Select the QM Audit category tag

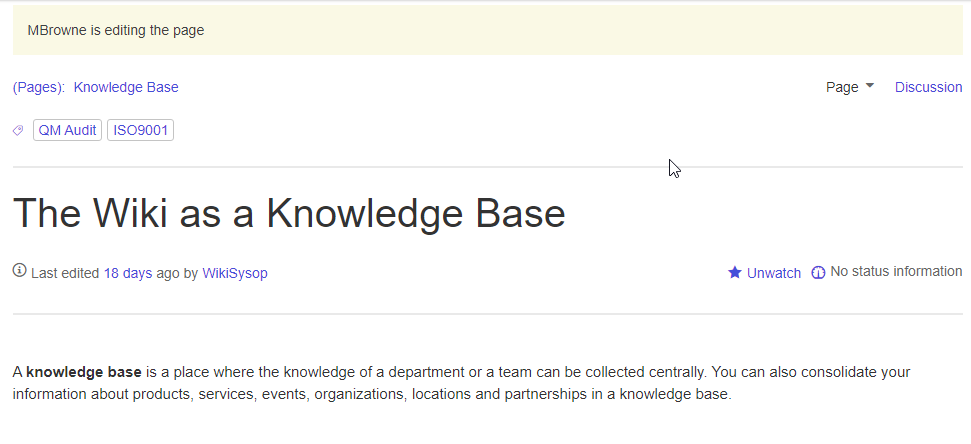click(67, 130)
